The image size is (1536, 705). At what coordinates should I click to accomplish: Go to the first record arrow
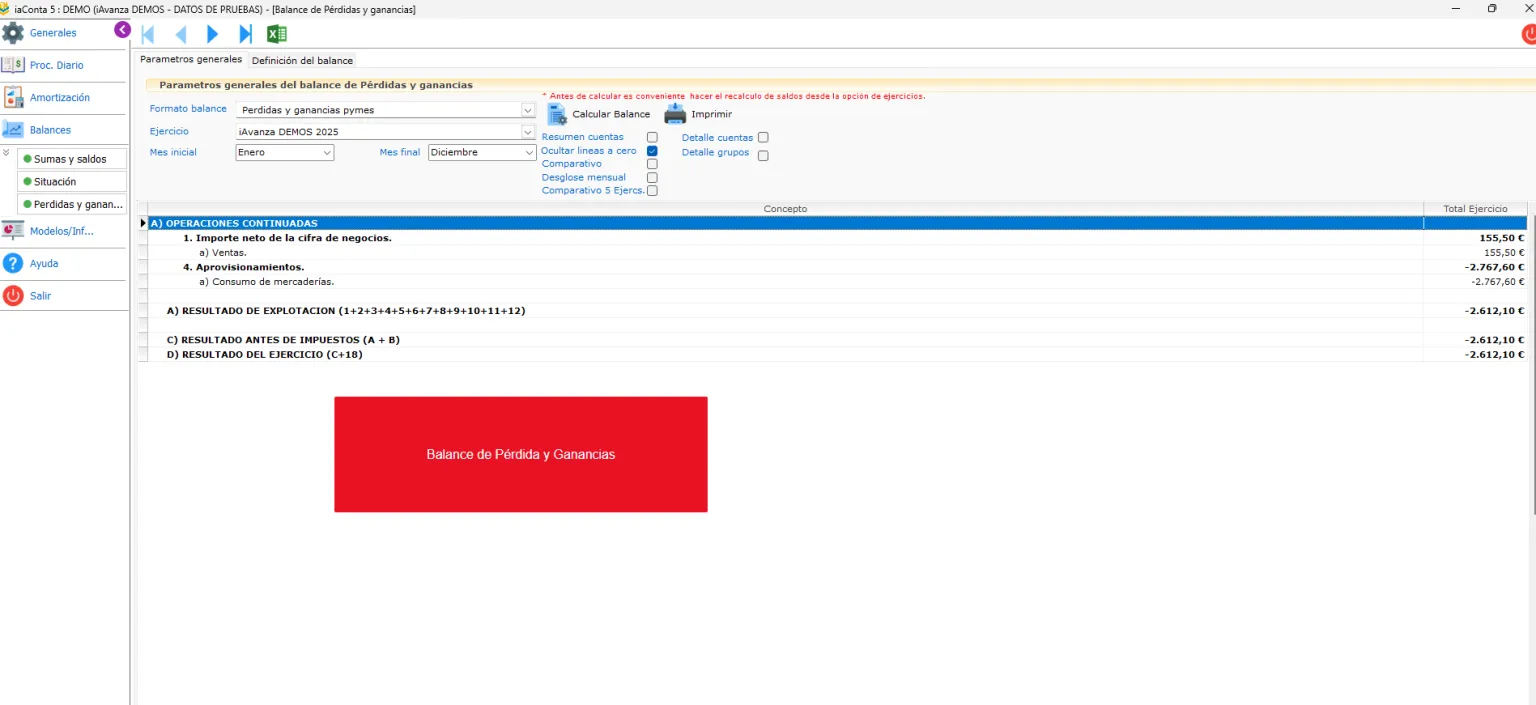click(x=148, y=34)
